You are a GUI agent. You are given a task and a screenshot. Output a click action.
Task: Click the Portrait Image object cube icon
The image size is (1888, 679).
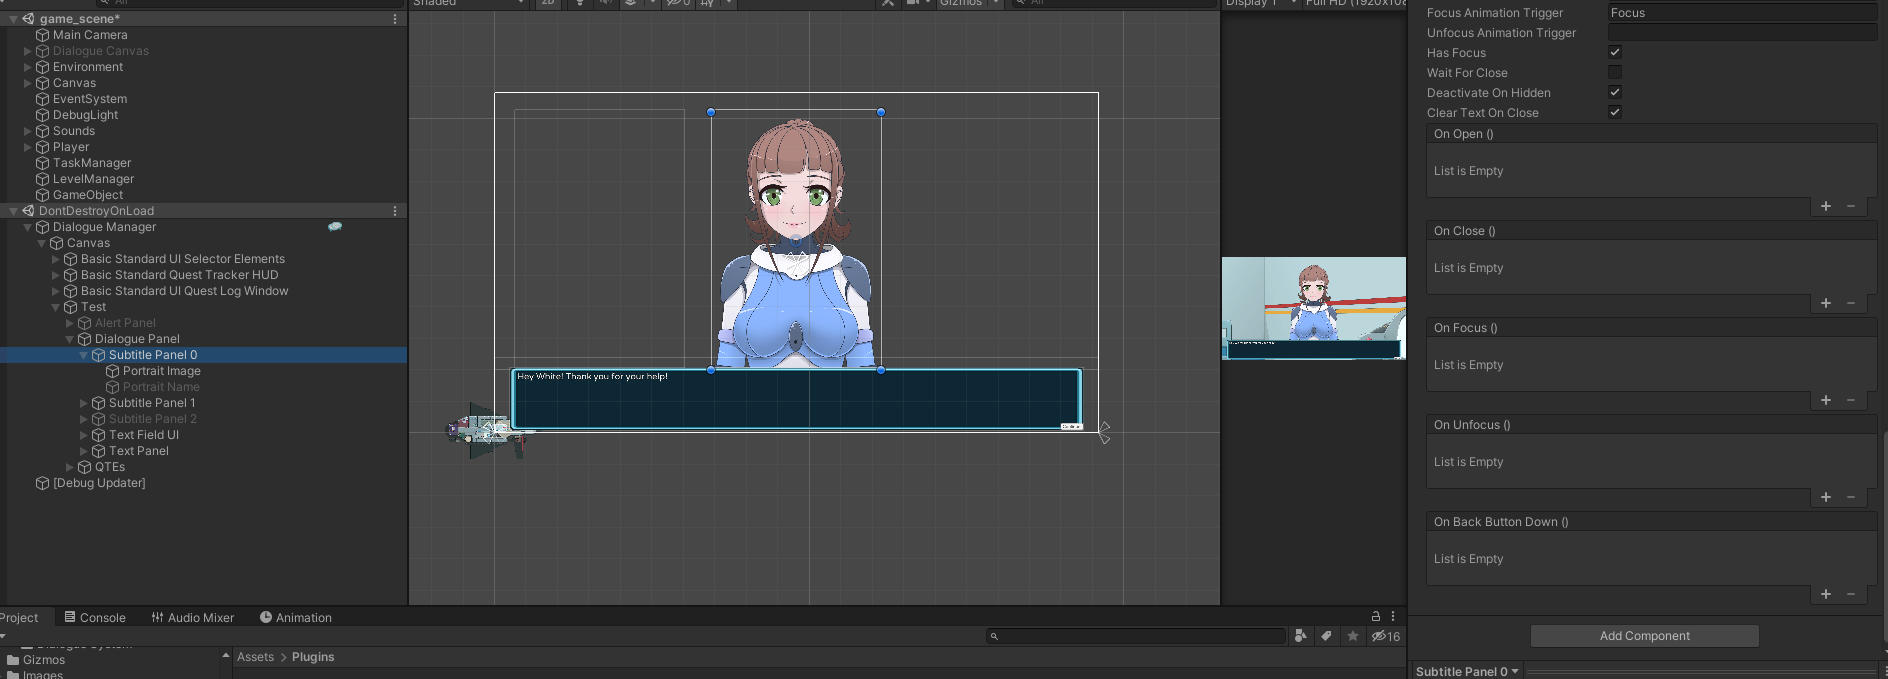coord(112,371)
